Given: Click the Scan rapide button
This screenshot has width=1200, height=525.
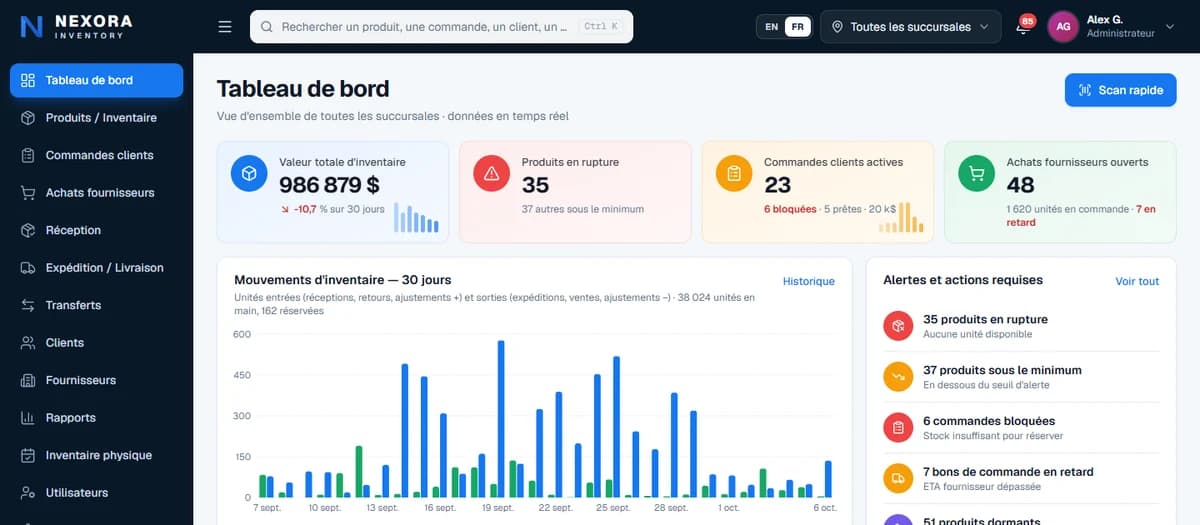Looking at the screenshot, I should (1120, 90).
